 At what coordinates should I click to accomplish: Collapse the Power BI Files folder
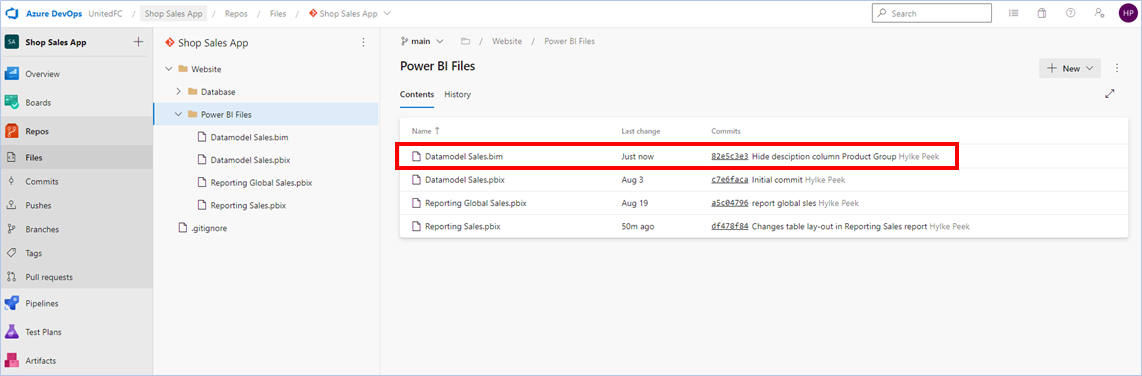pos(178,114)
